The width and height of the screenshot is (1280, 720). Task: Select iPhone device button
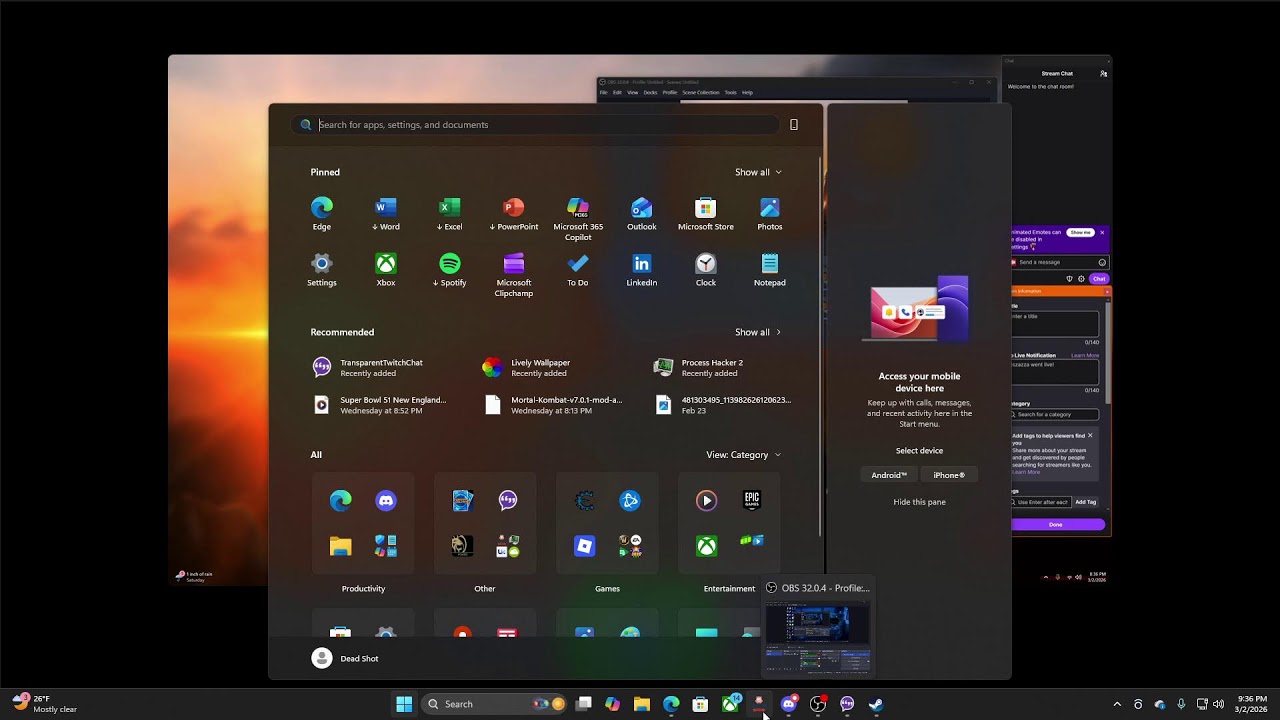949,475
